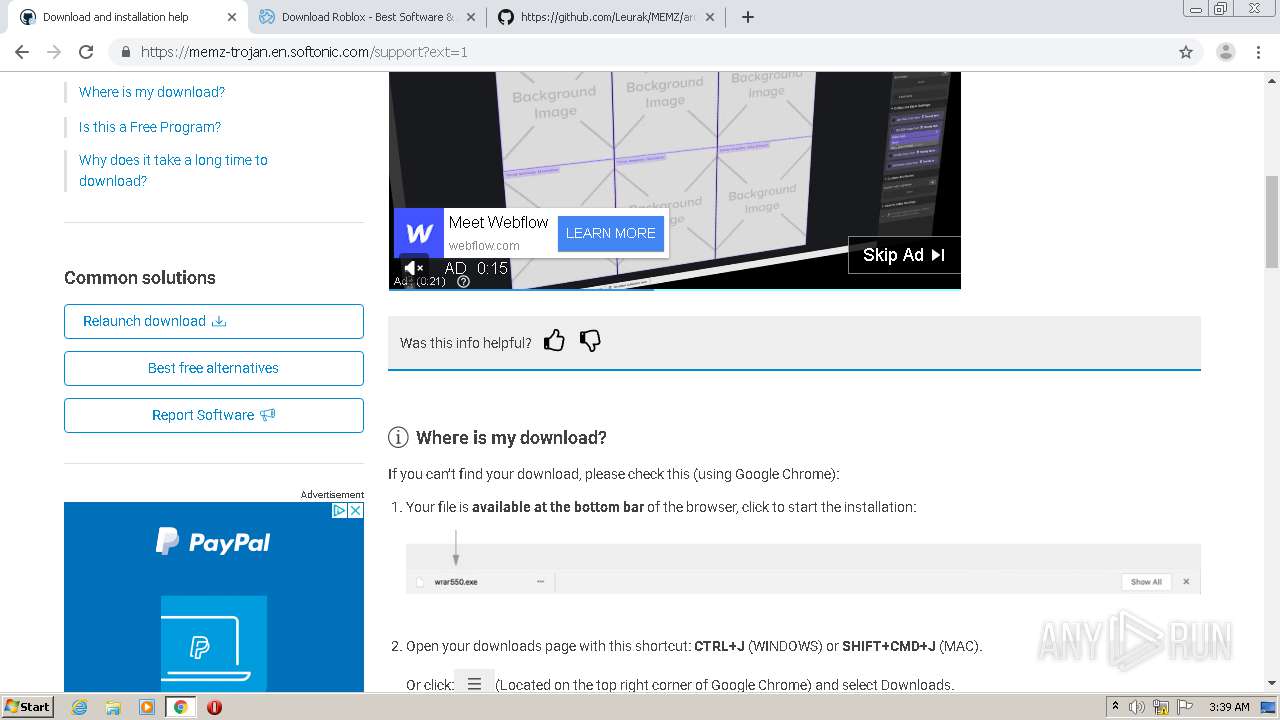Click the ad help question mark icon
This screenshot has height=720, width=1280.
(463, 282)
